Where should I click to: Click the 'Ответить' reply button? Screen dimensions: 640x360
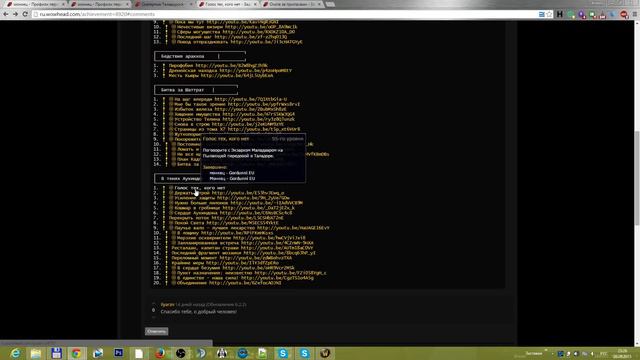coord(157,331)
